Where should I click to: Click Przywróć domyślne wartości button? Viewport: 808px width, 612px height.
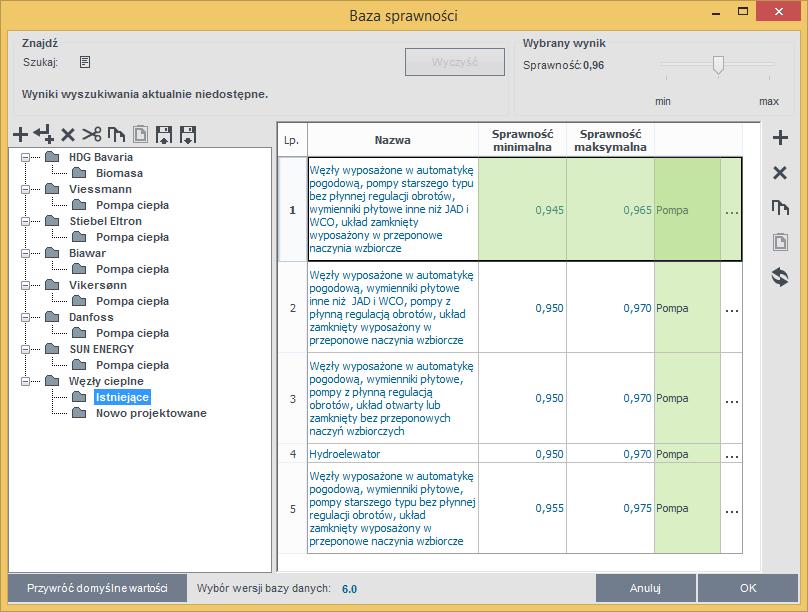pos(97,588)
